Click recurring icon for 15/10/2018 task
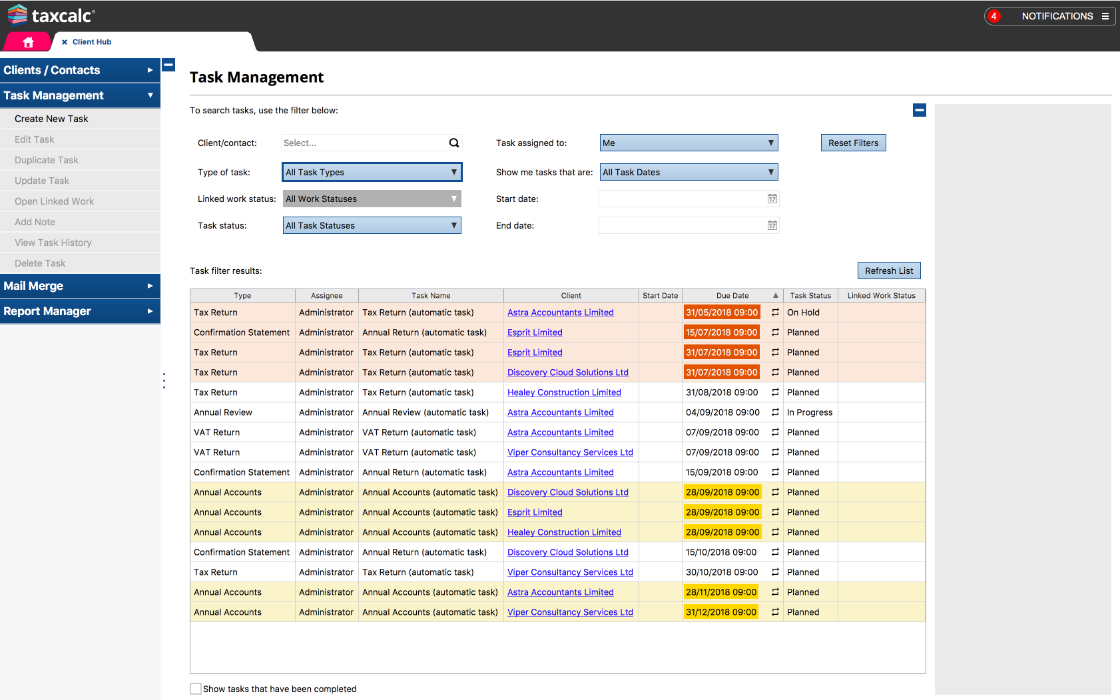The image size is (1120, 700). click(x=775, y=552)
